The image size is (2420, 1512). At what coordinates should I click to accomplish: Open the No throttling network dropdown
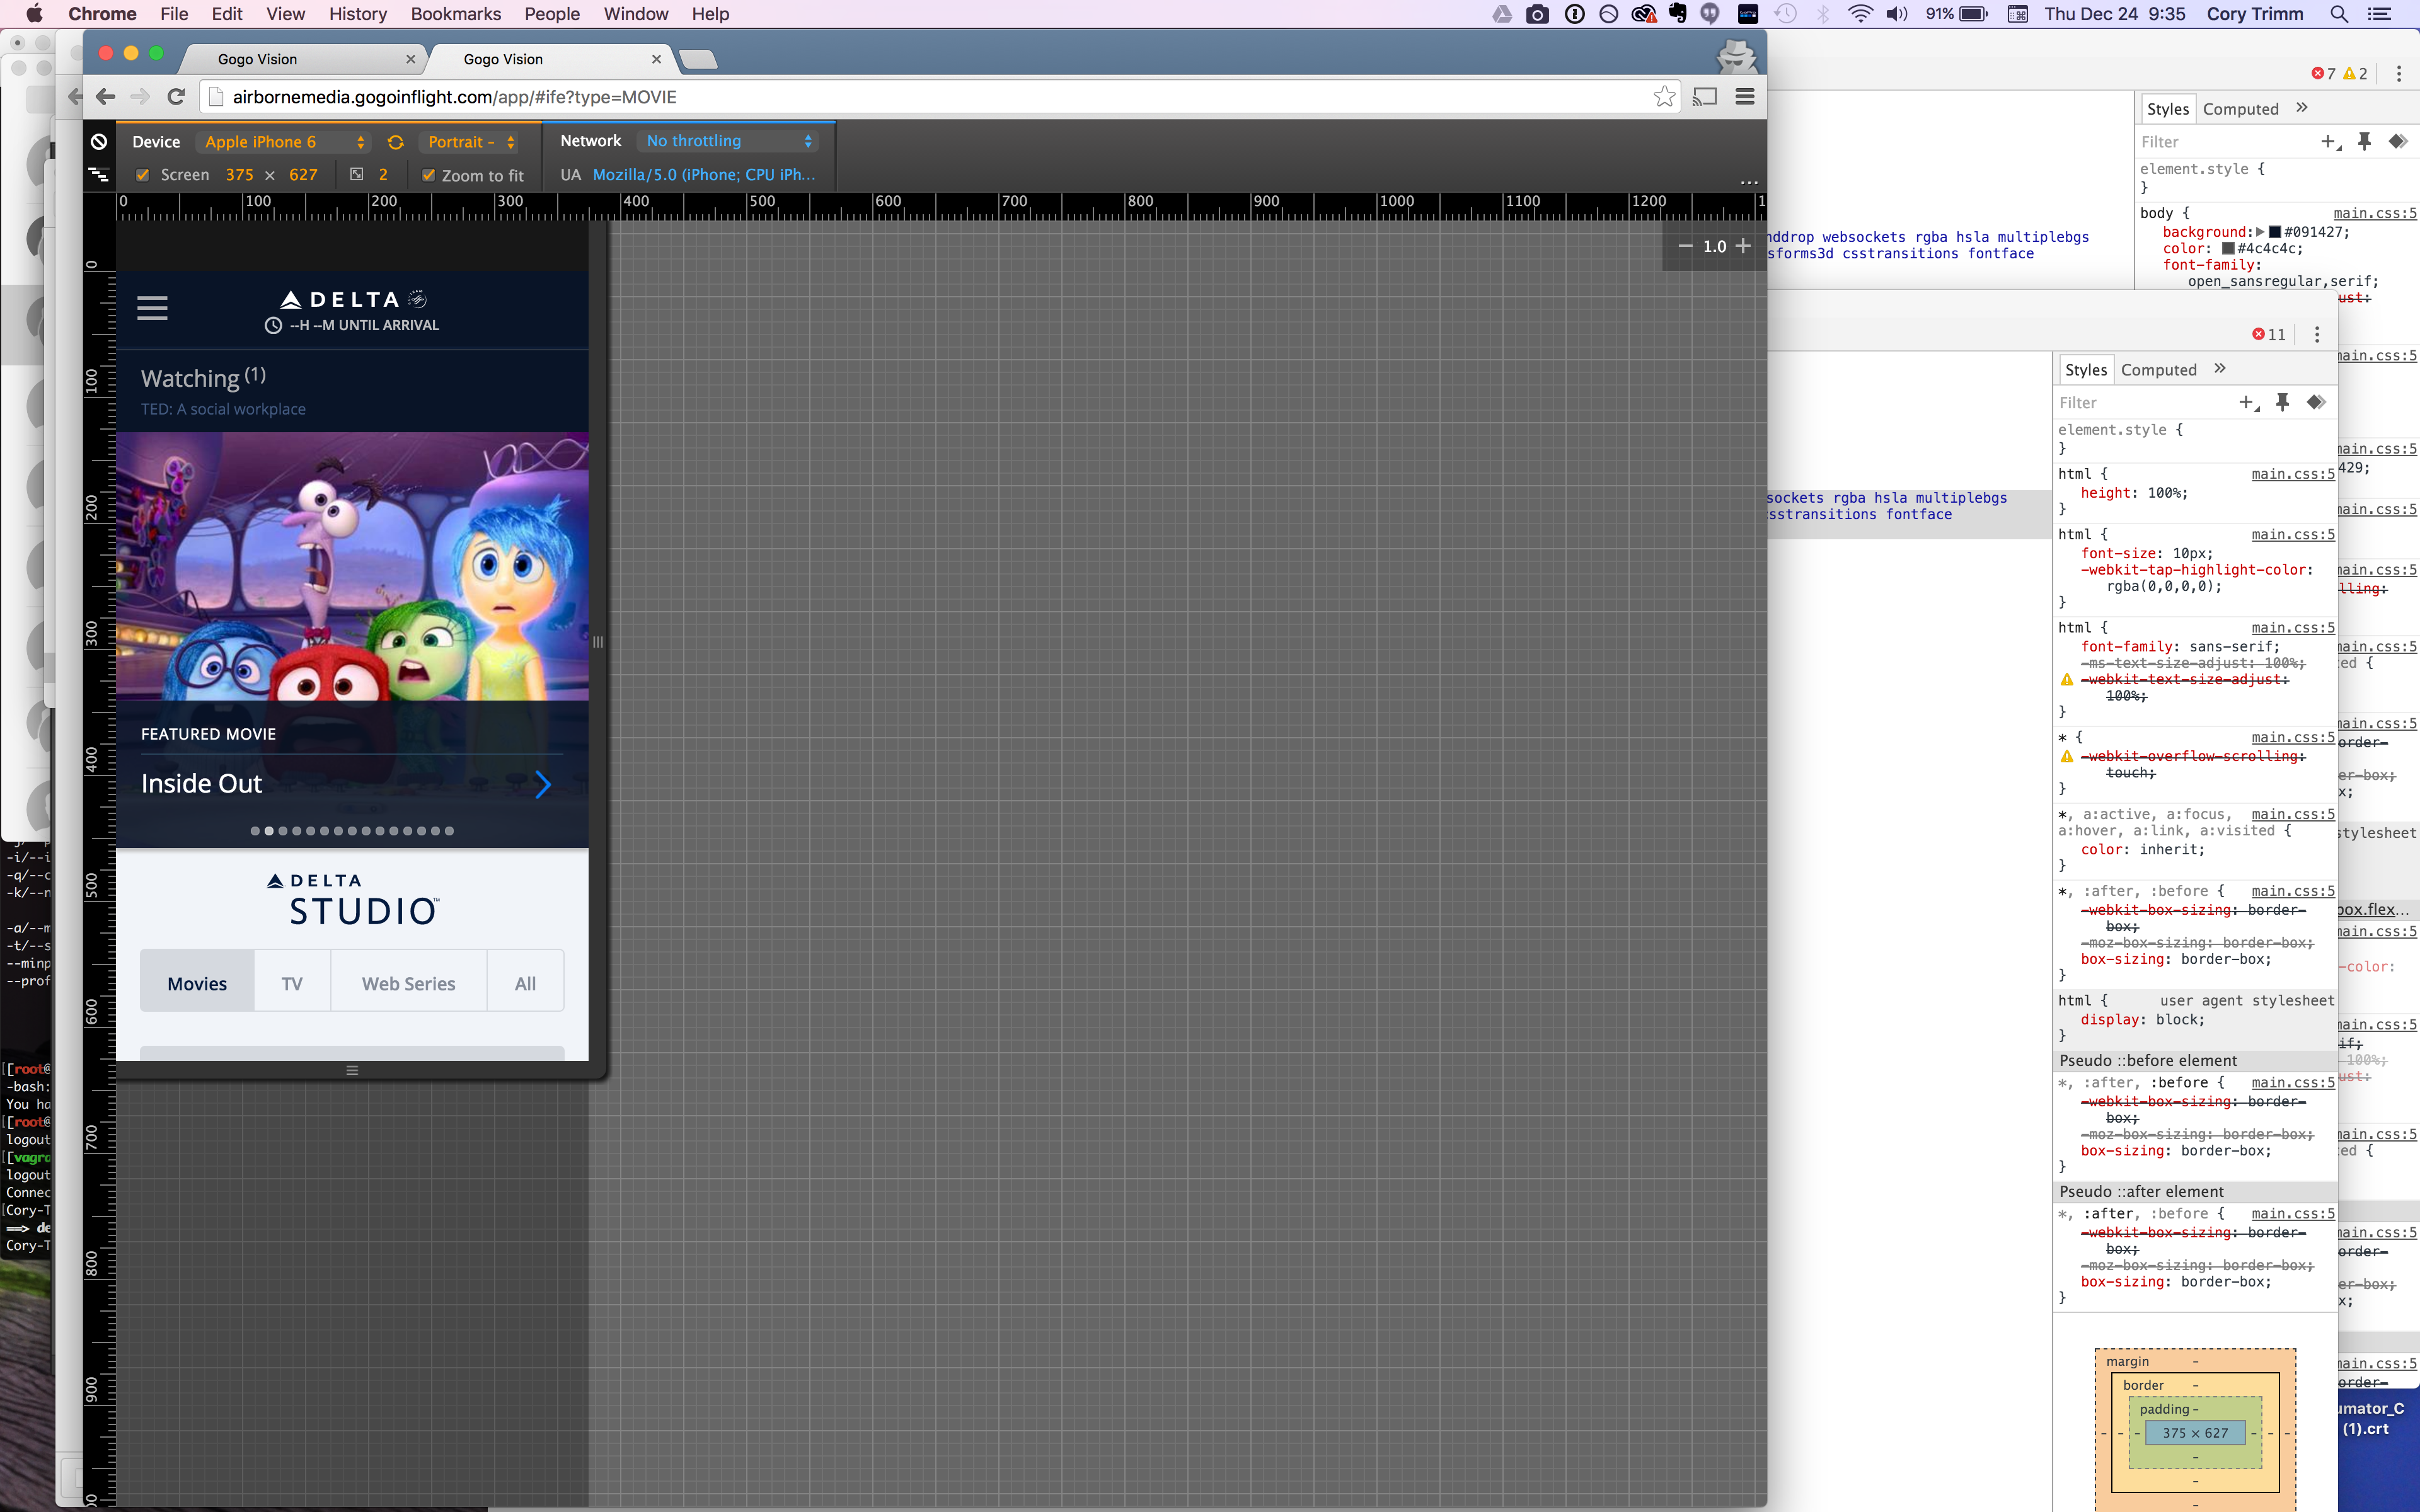729,141
